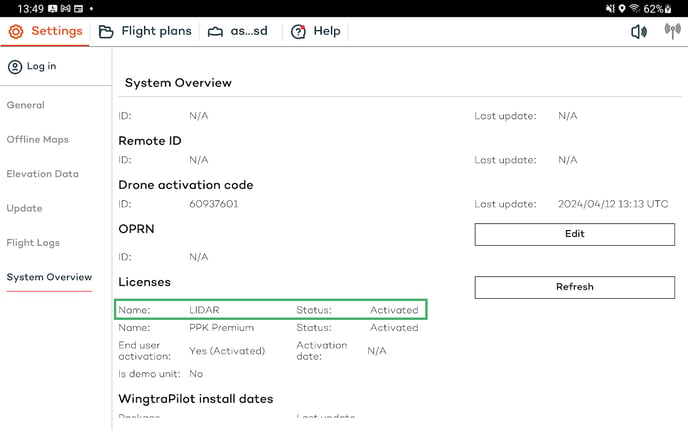Select drone activation code 60937601
This screenshot has width=688, height=430.
coord(214,204)
